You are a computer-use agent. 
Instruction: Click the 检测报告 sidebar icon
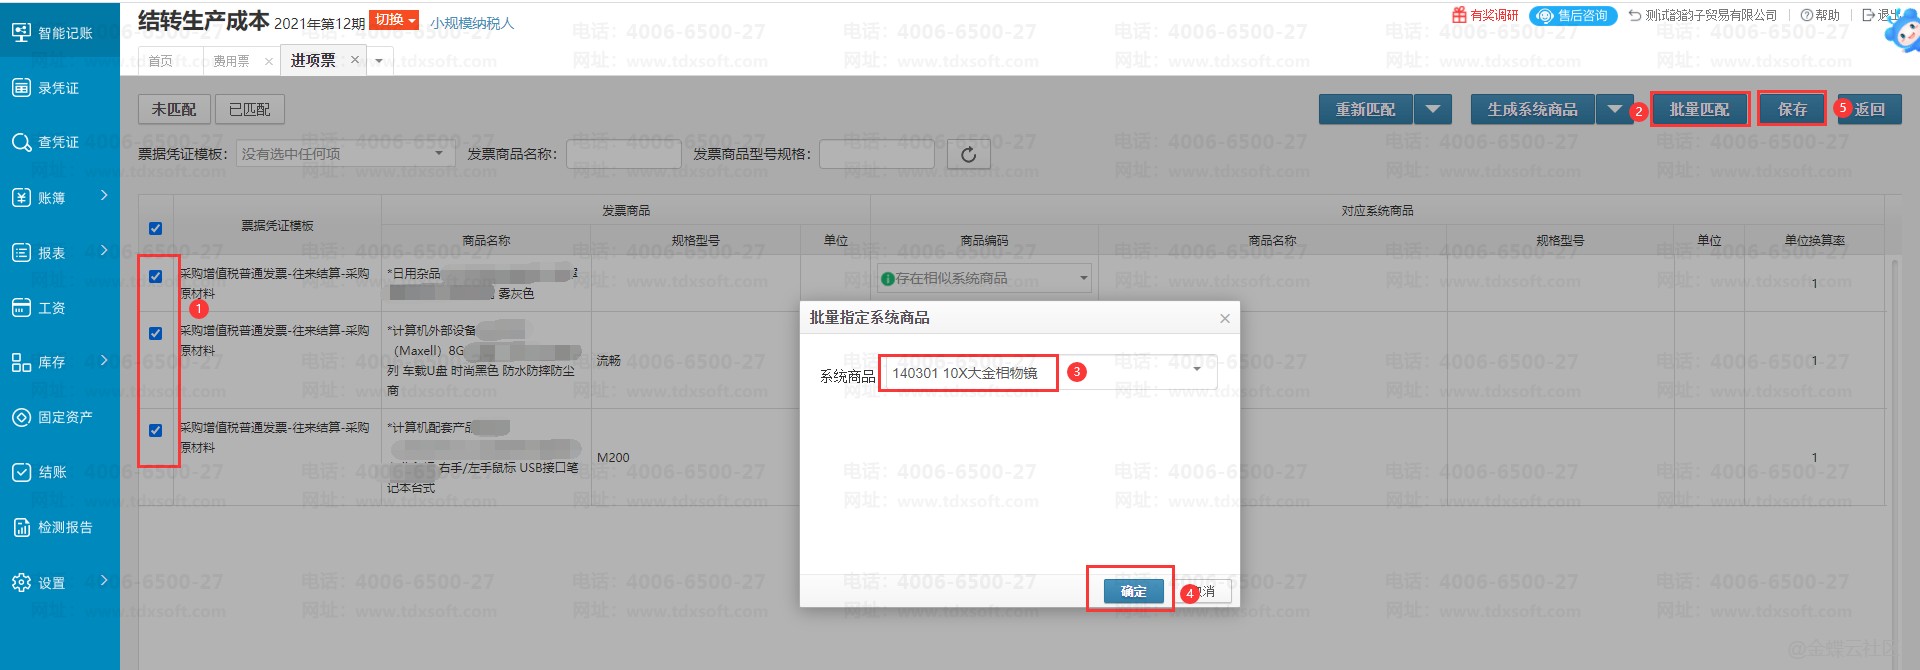click(21, 527)
